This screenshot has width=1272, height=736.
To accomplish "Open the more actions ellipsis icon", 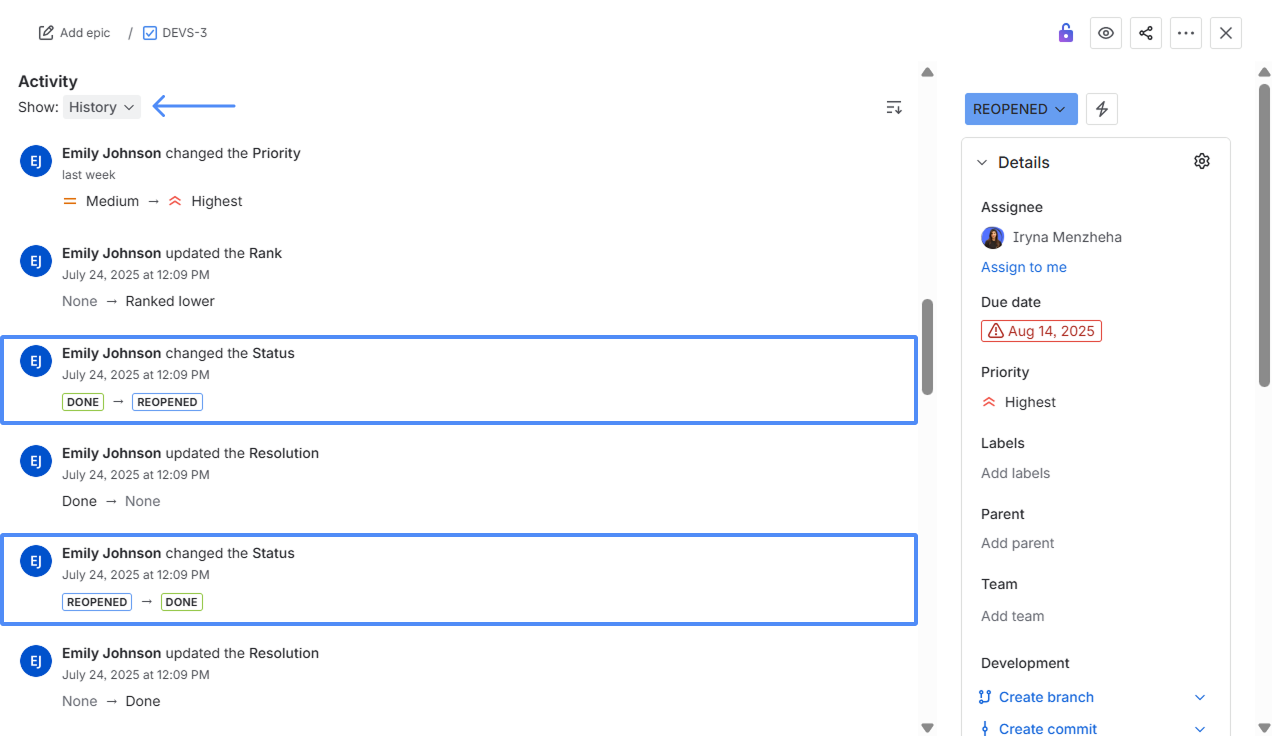I will coord(1185,33).
